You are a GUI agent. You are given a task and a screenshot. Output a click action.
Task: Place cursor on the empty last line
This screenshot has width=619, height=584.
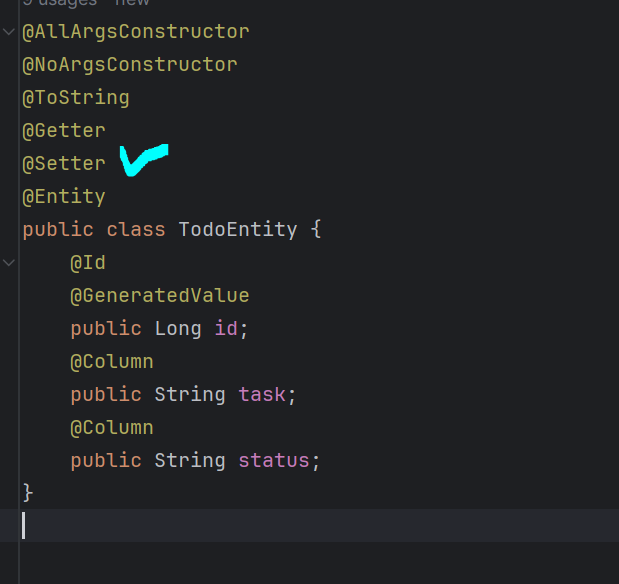[200, 525]
